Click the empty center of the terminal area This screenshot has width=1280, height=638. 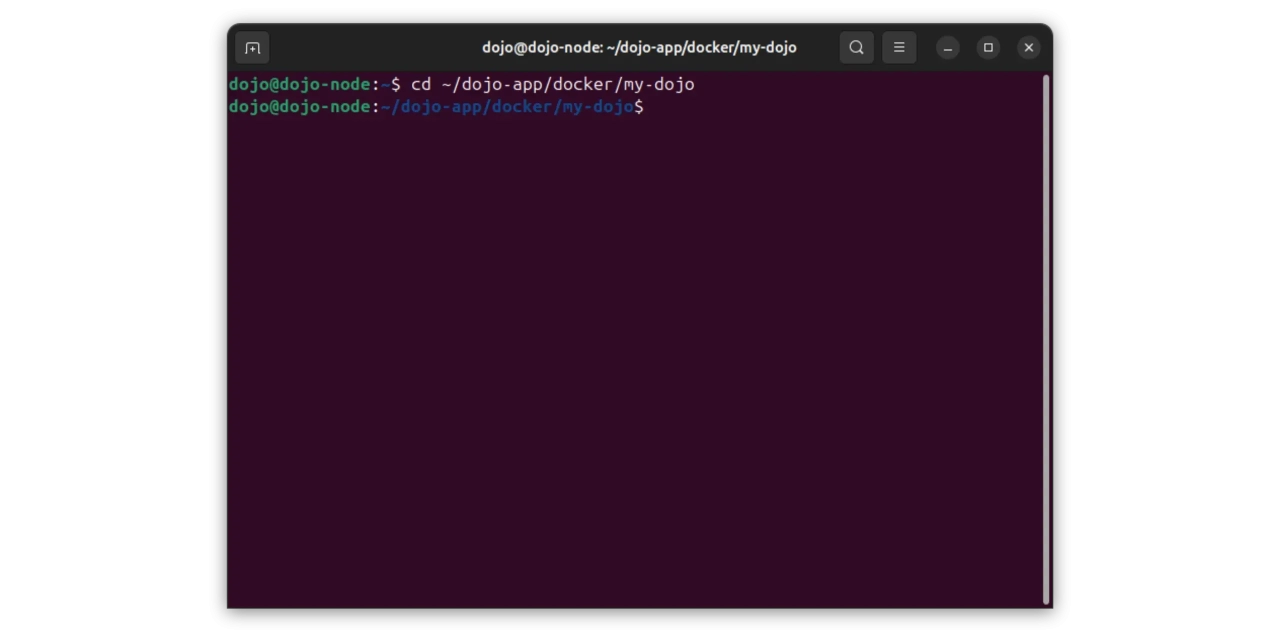pyautogui.click(x=636, y=350)
